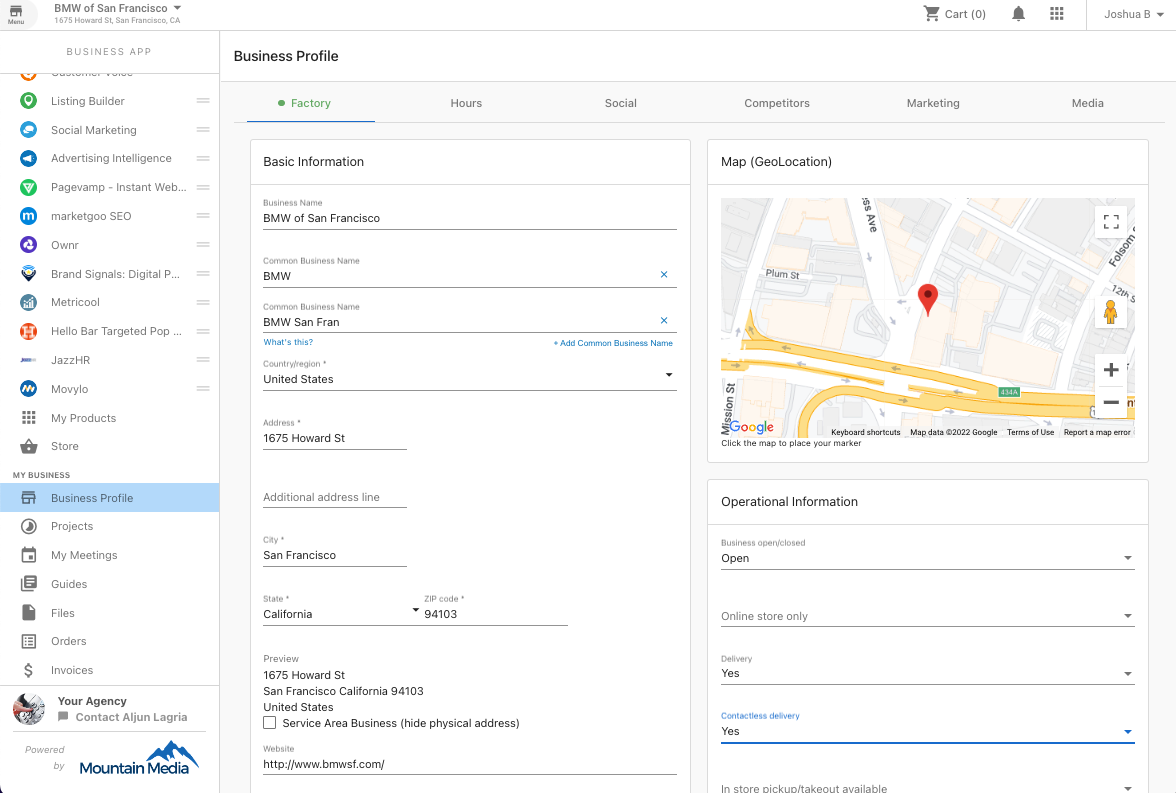Switch to the Competitors tab
Screen dimensions: 1176x793
777,104
